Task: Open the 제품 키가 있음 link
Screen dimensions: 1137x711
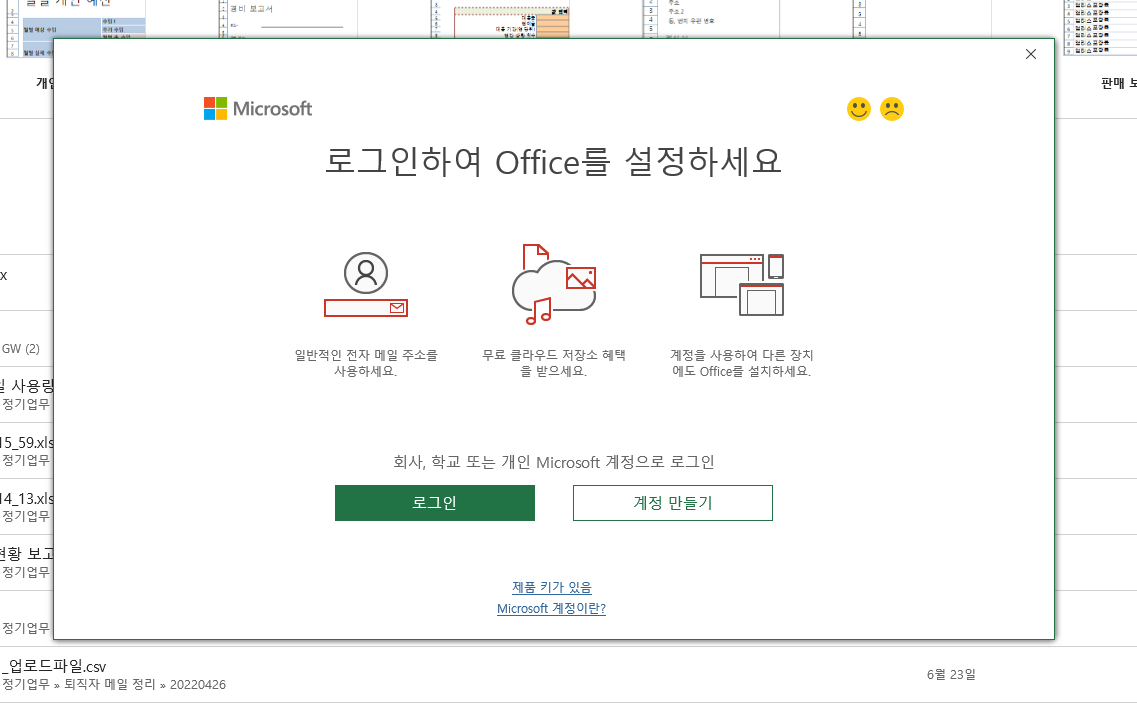Action: point(552,587)
